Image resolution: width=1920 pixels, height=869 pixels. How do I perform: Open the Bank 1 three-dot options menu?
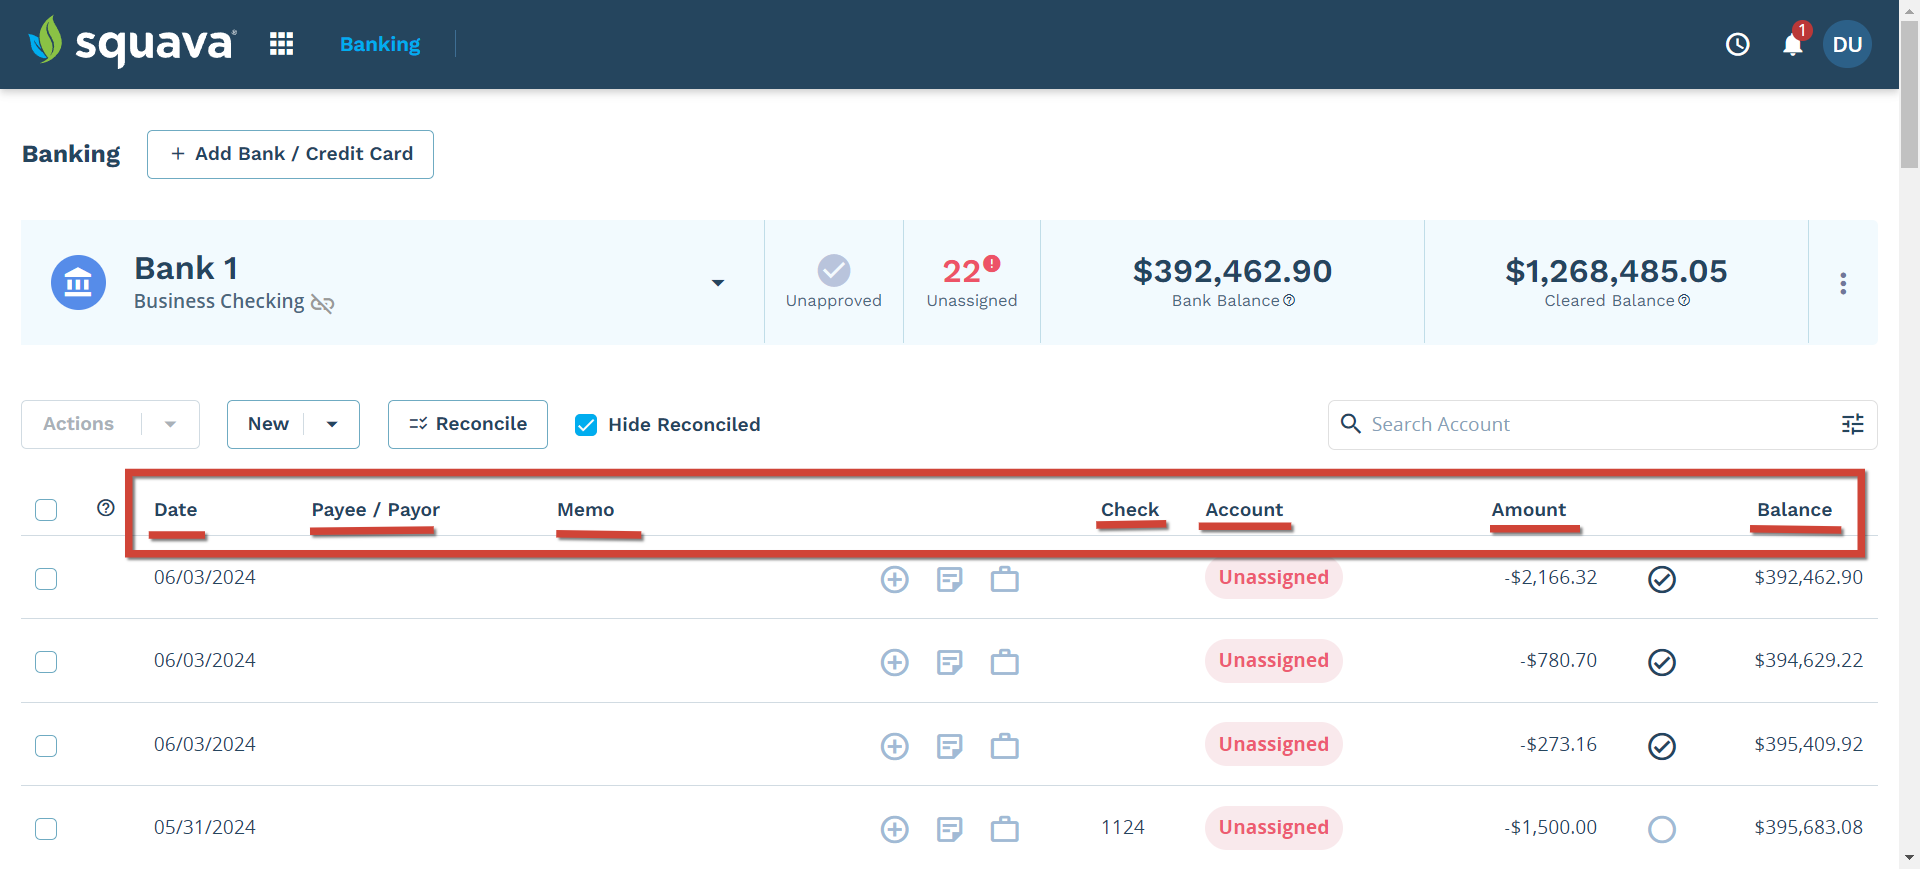(1843, 283)
